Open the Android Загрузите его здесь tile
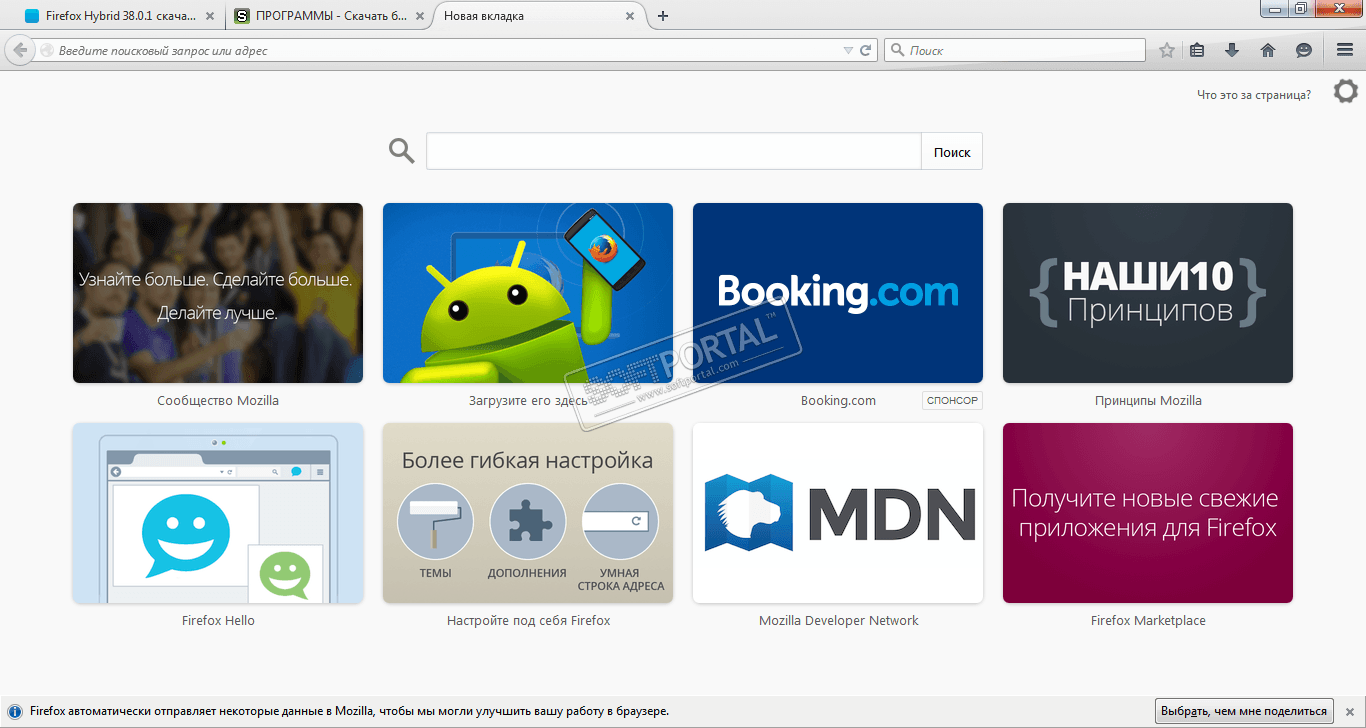The height and width of the screenshot is (728, 1366). click(x=528, y=293)
